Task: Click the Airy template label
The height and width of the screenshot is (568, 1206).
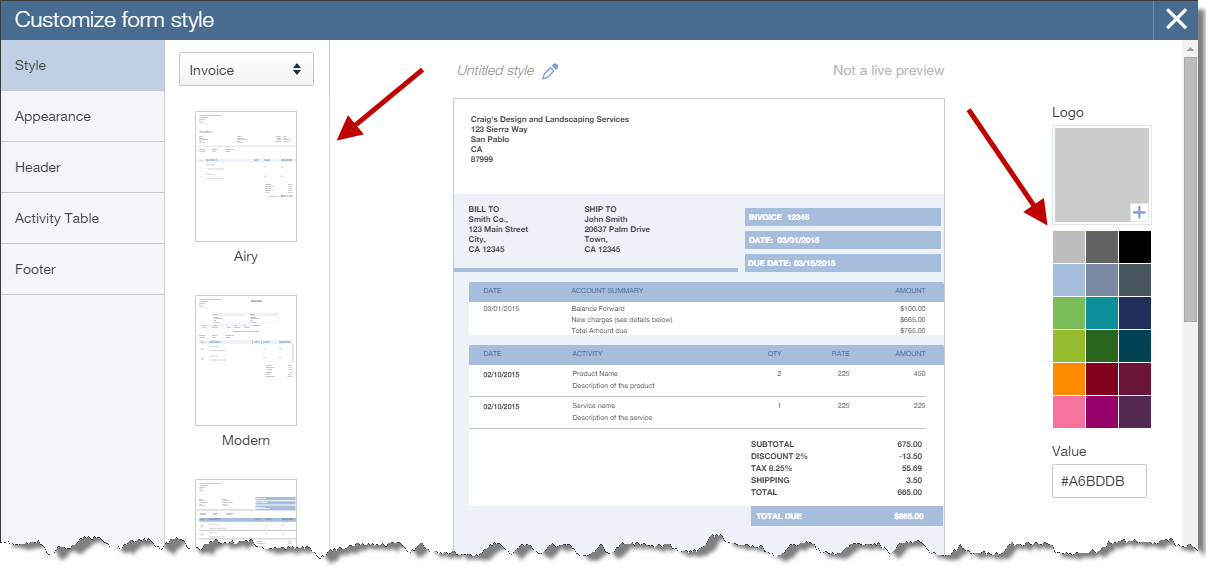Action: tap(246, 256)
